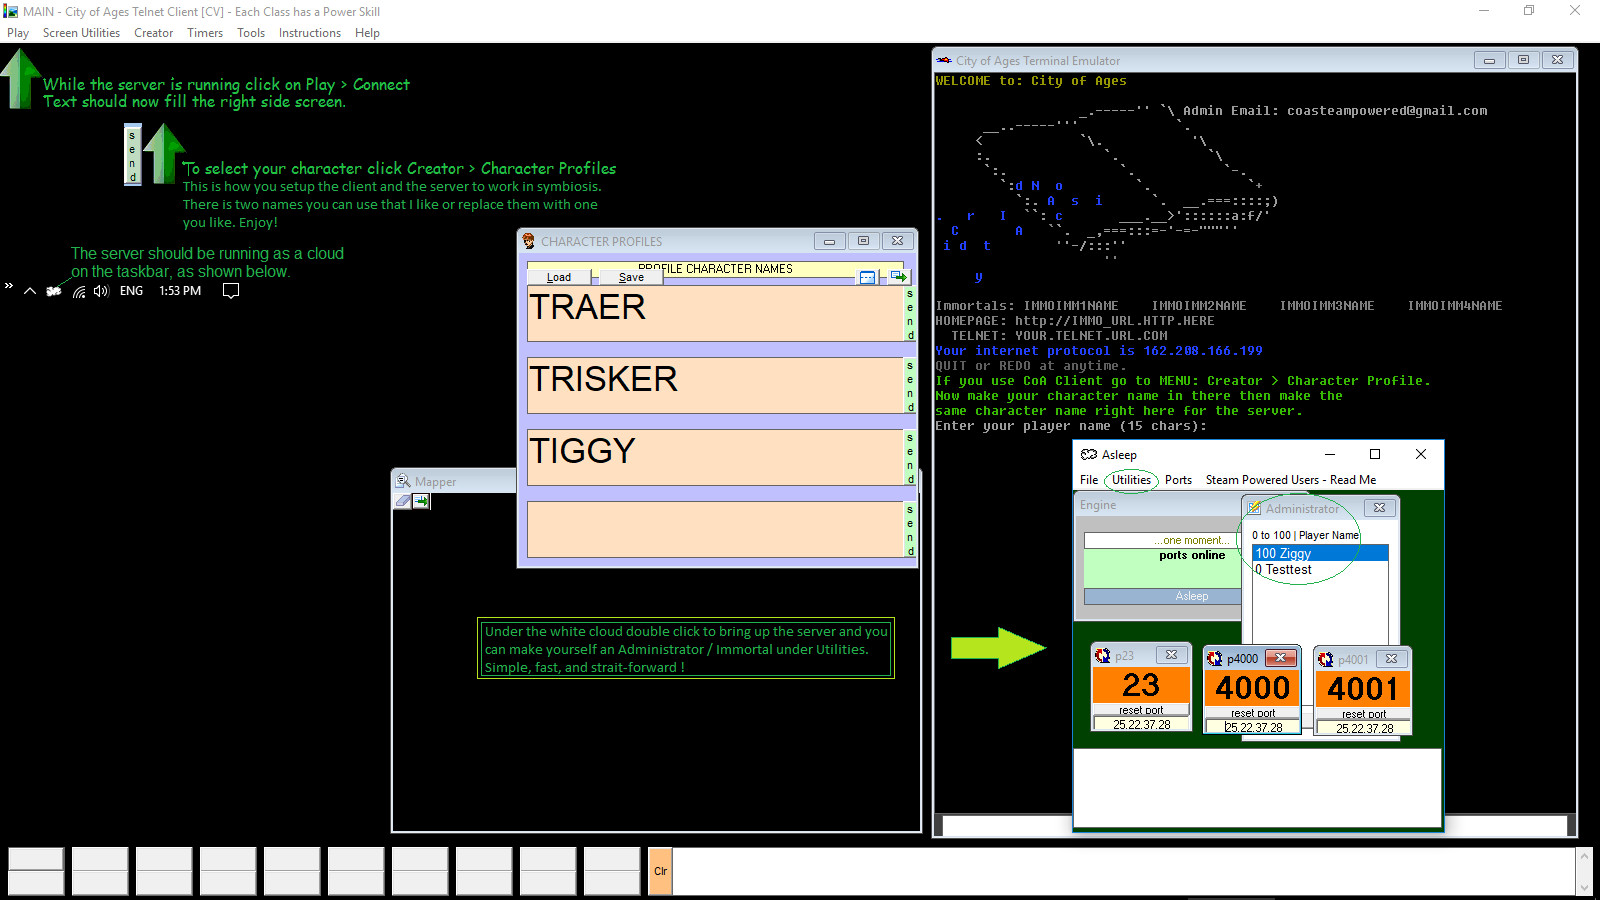Open the cloud server icon in the taskbar
1600x900 pixels.
[x=53, y=290]
